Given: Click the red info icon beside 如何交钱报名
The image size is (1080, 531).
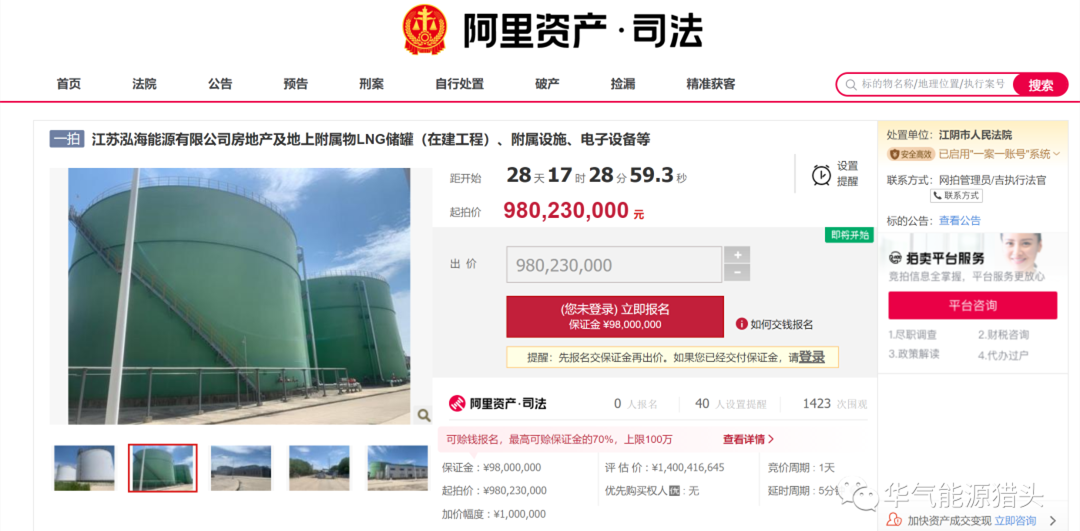Looking at the screenshot, I should (742, 324).
